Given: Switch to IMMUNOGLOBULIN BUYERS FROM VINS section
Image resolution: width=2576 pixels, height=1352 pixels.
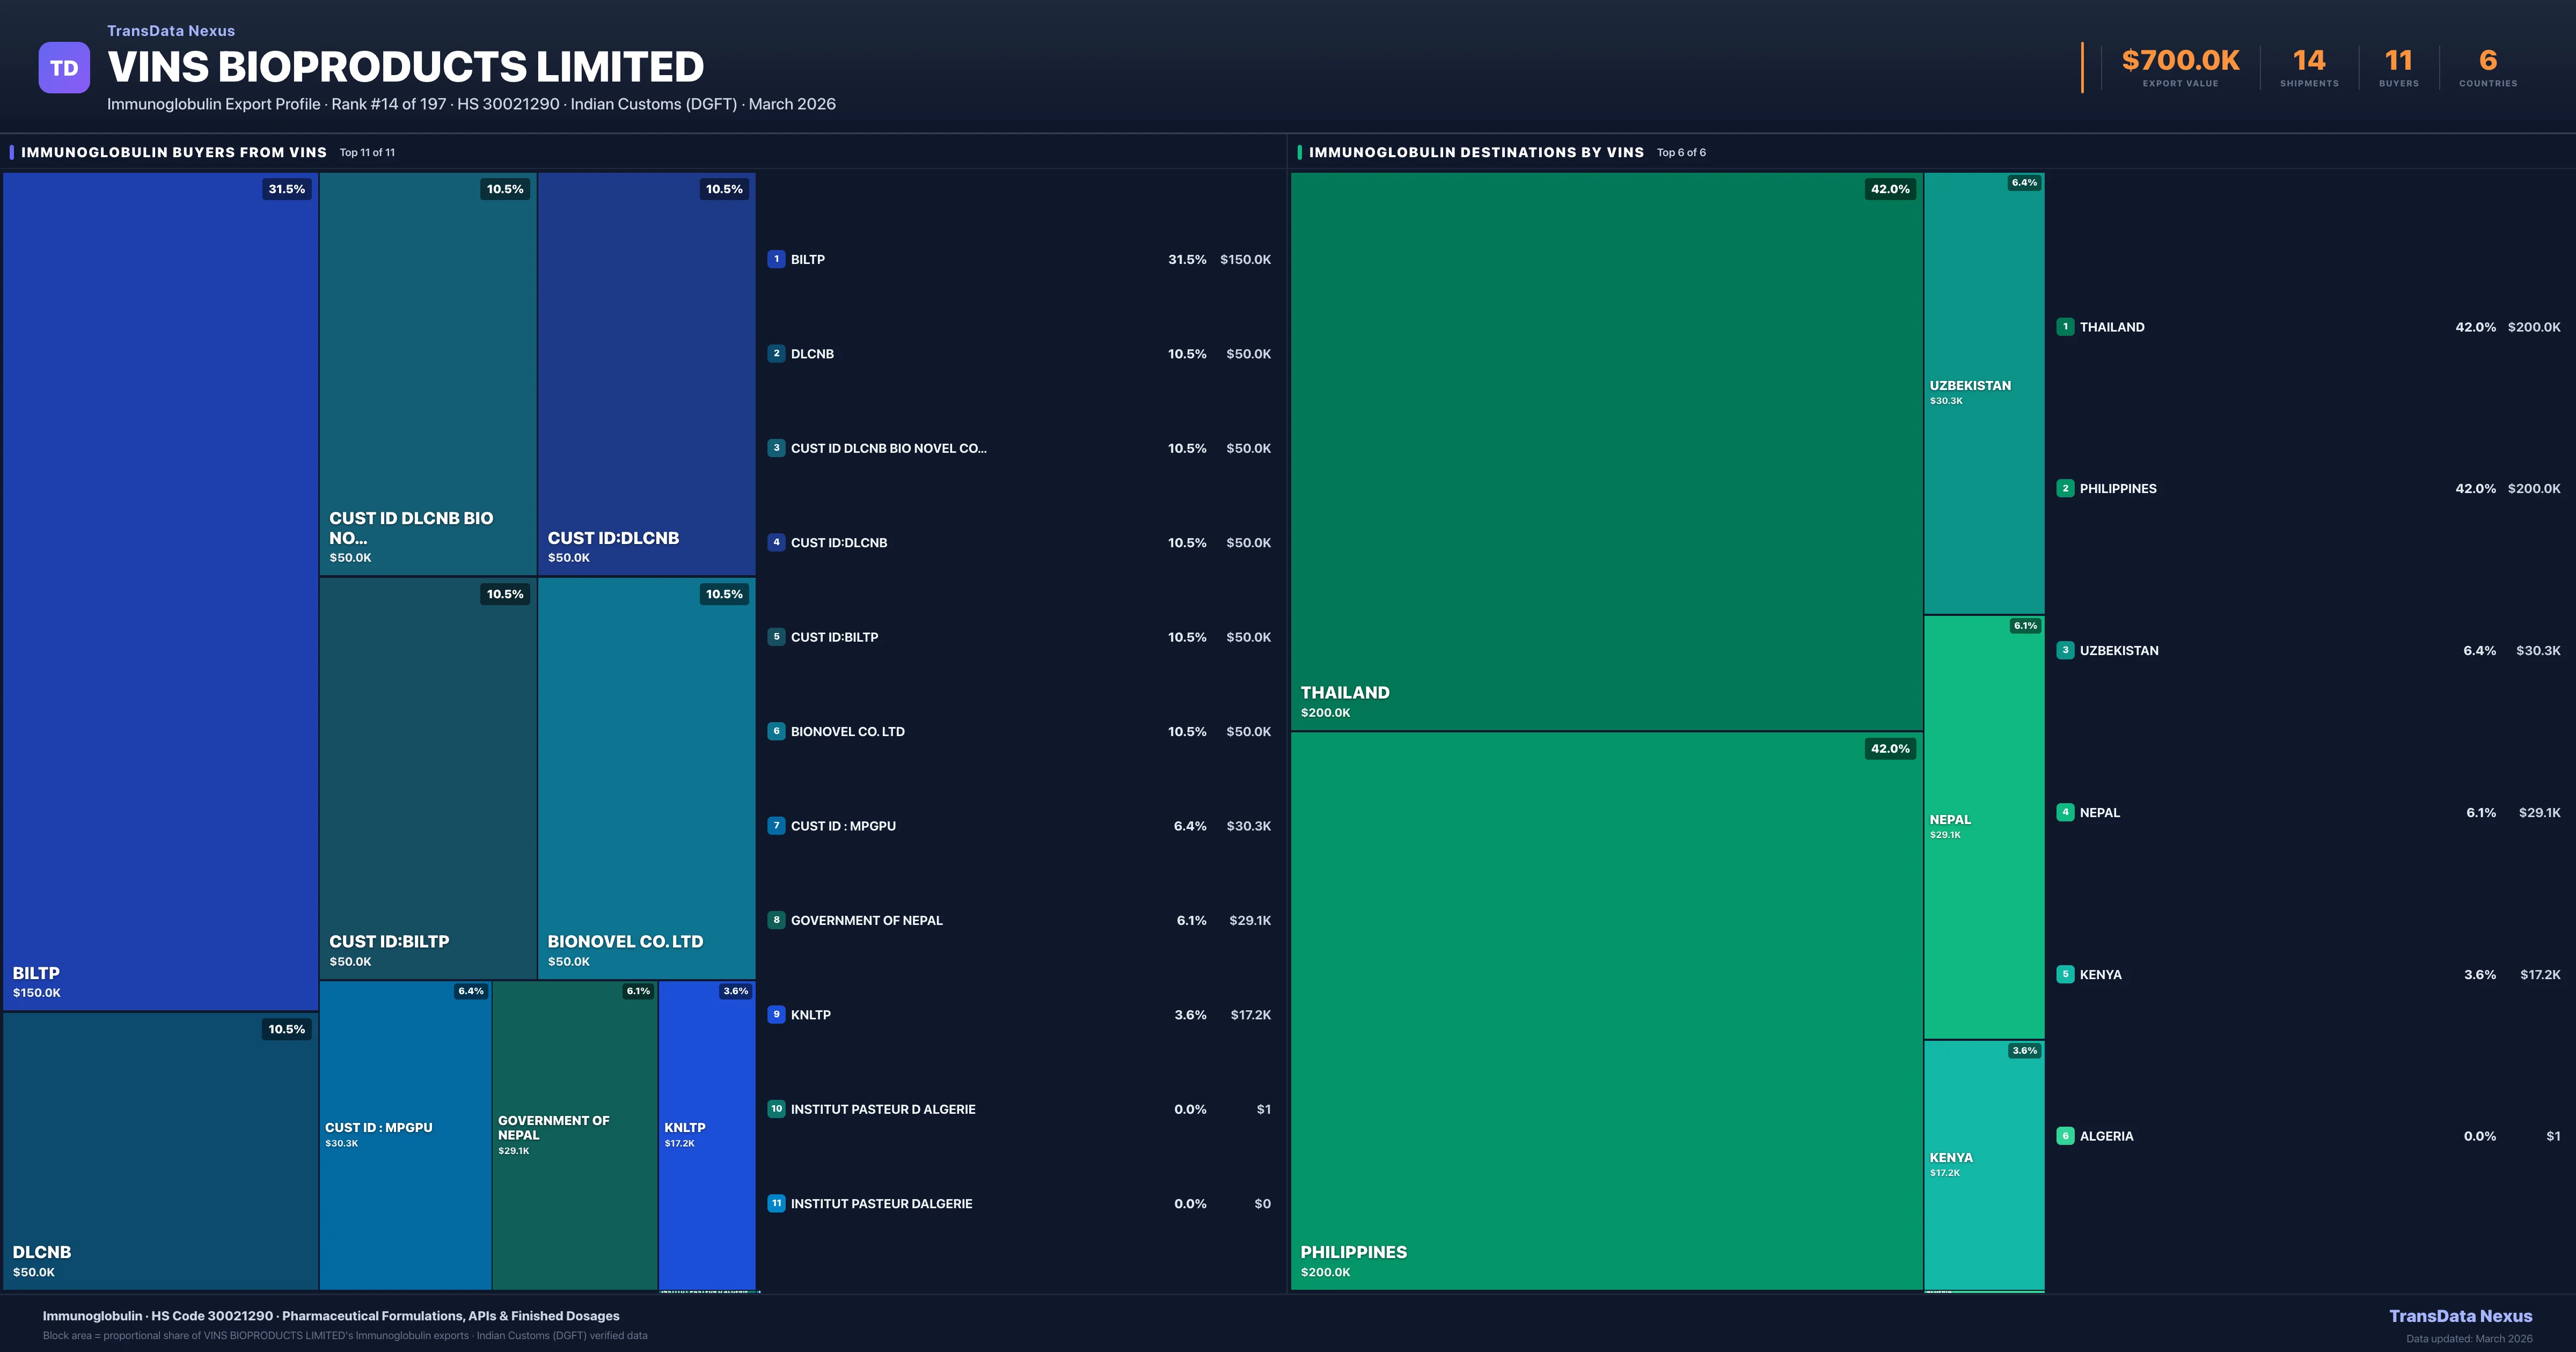Looking at the screenshot, I should click(175, 152).
